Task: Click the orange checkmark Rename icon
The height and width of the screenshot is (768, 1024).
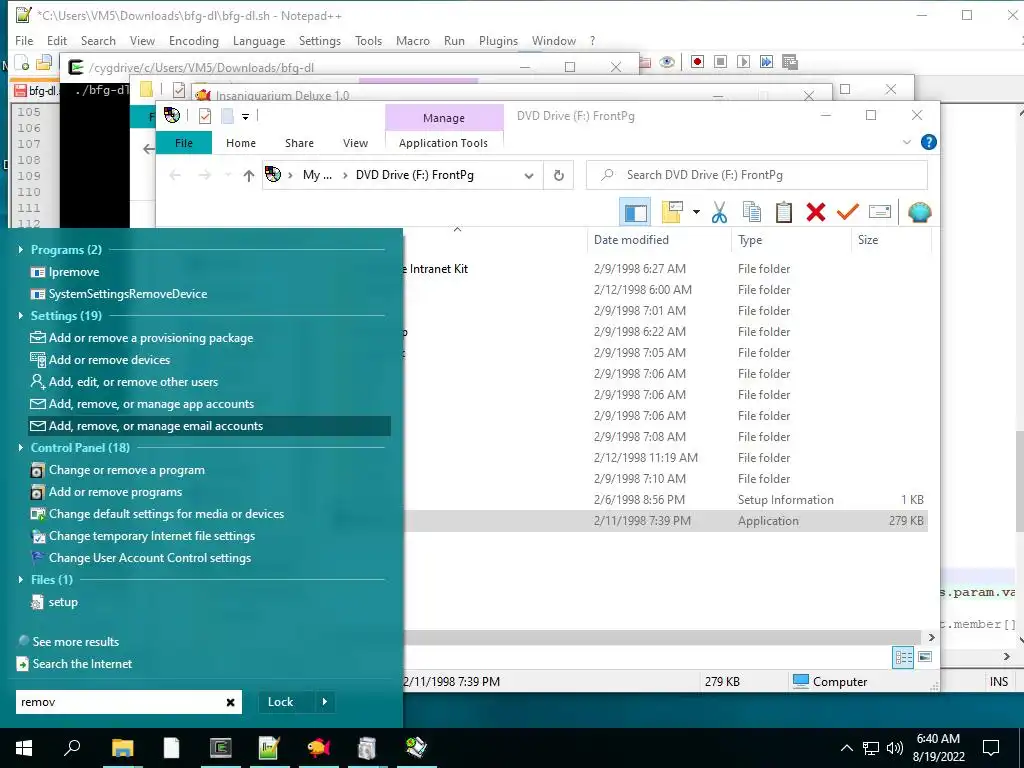Action: pyautogui.click(x=847, y=212)
